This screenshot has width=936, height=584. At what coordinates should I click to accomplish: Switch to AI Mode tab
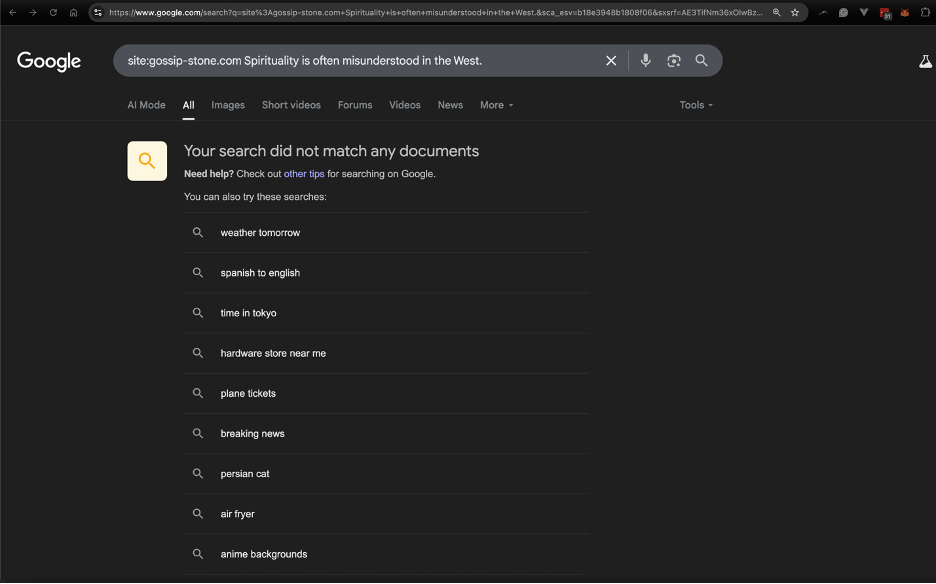[146, 105]
